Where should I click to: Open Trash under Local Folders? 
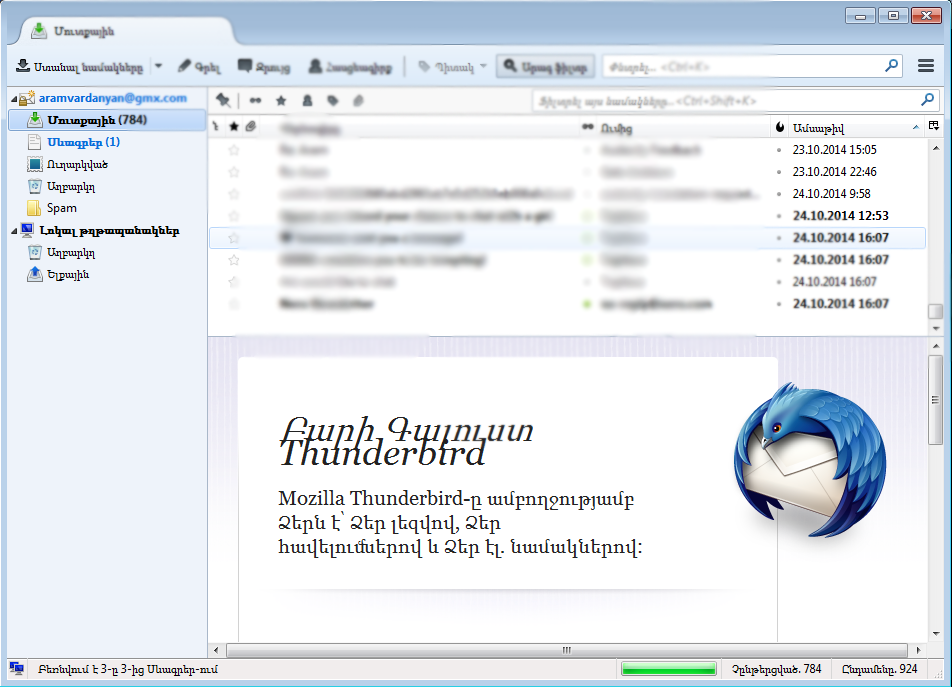(71, 252)
